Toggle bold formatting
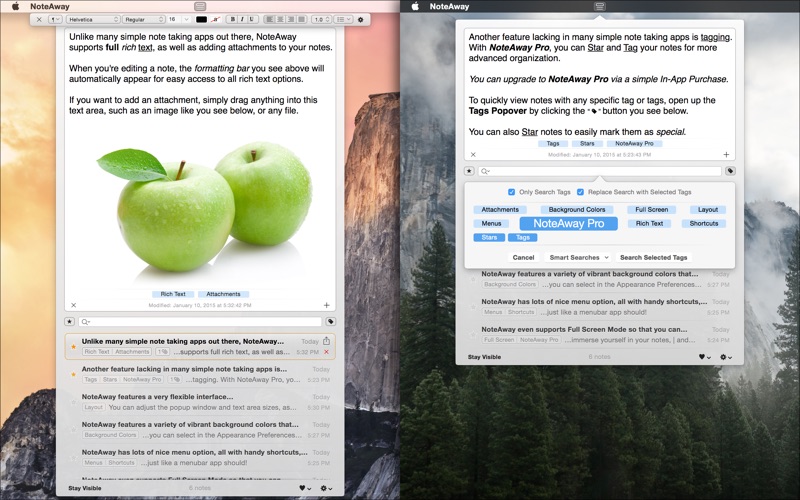This screenshot has height=500, width=800. [233, 19]
